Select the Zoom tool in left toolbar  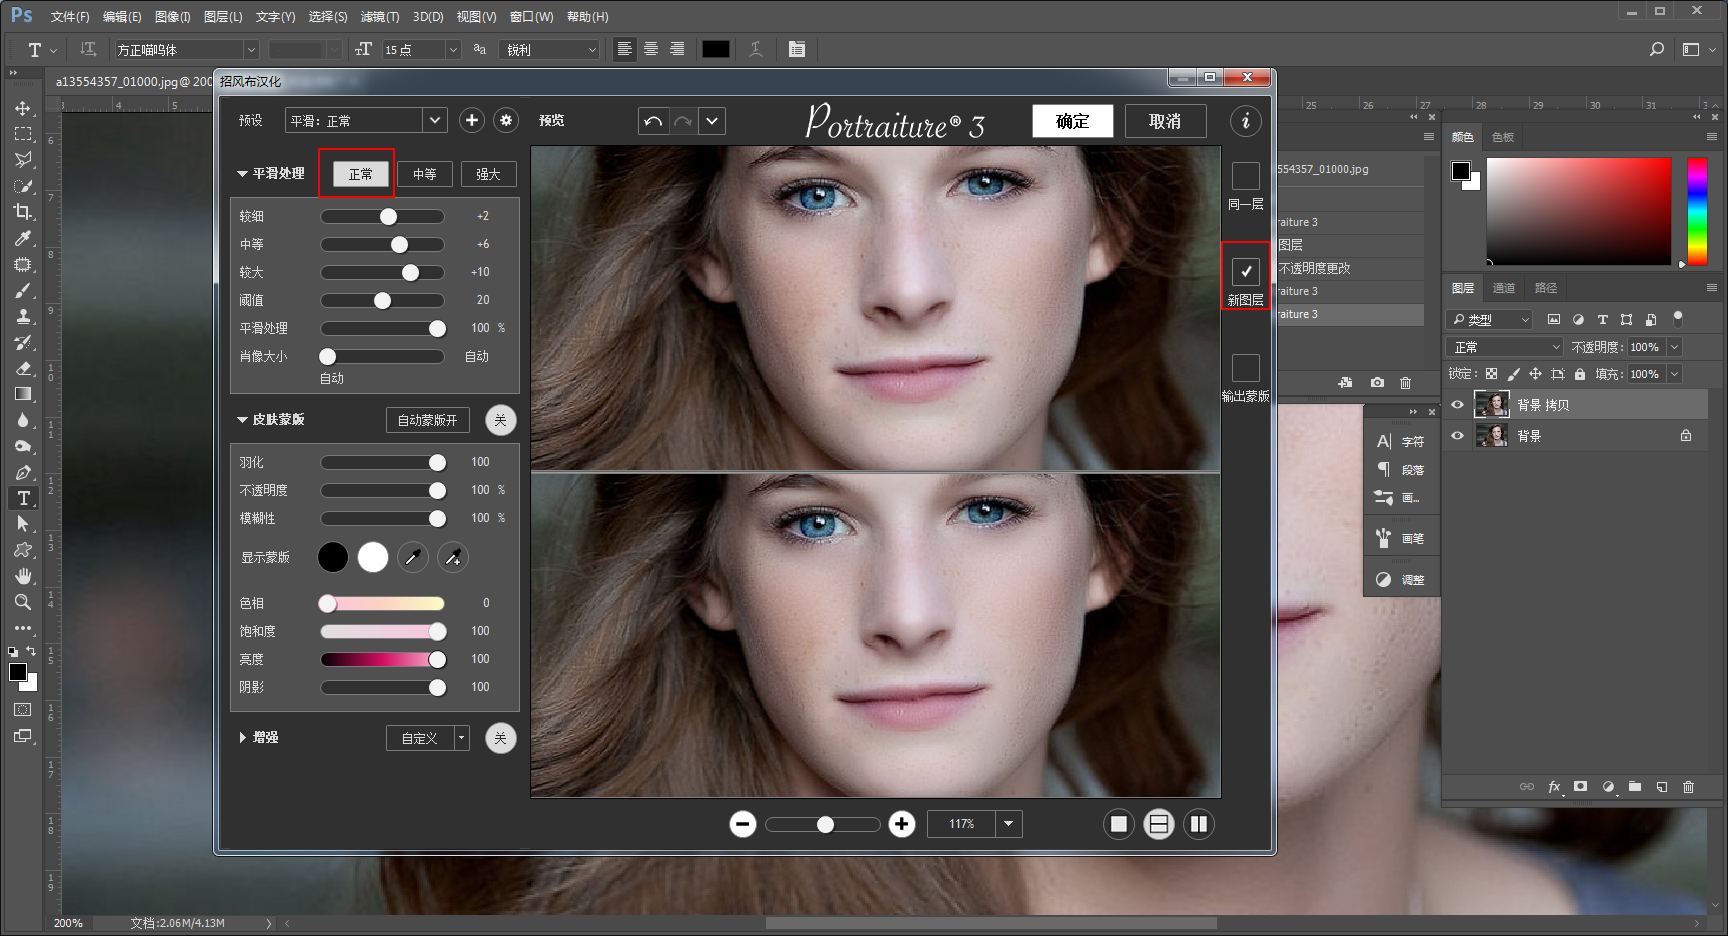[23, 602]
